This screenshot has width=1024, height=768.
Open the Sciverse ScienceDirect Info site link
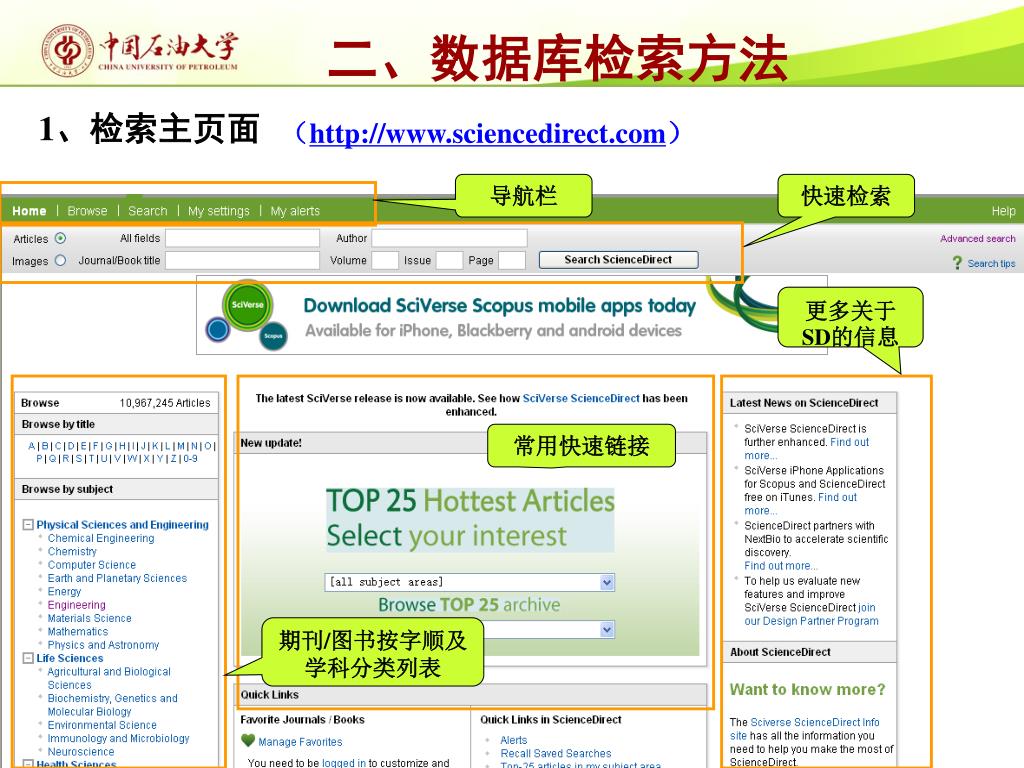[x=814, y=722]
